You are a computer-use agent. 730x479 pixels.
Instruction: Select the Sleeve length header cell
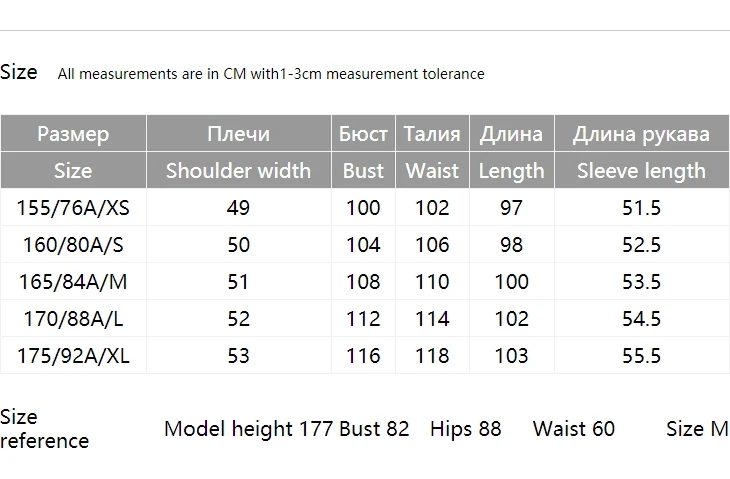(x=641, y=170)
